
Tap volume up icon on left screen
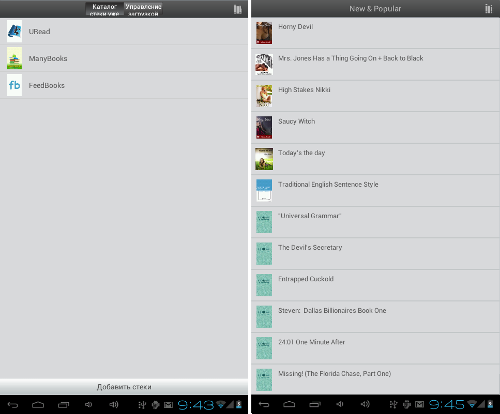click(114, 404)
